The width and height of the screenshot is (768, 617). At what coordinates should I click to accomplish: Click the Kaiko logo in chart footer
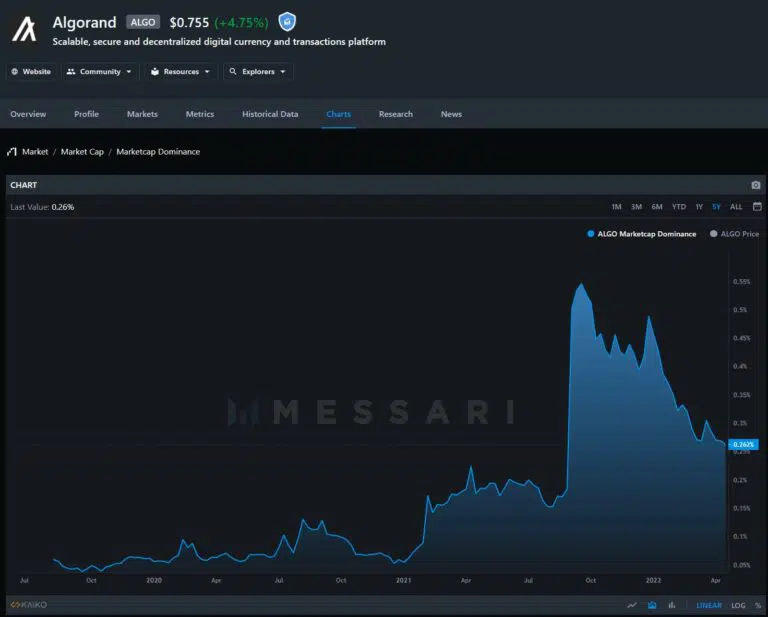[x=29, y=605]
